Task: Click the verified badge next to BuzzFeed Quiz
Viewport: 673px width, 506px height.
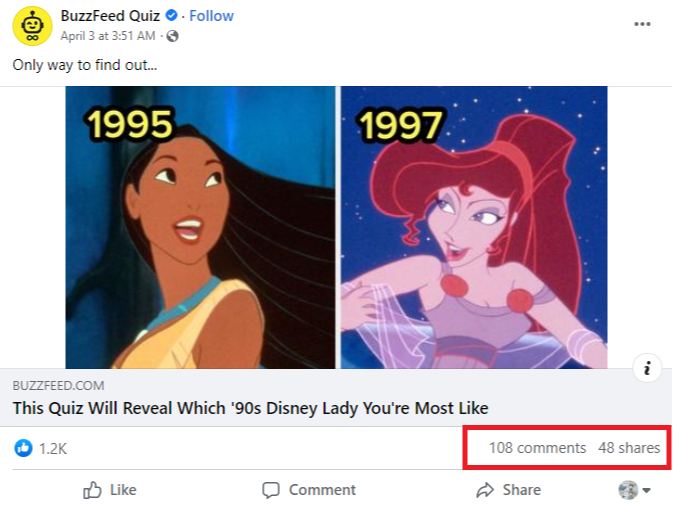Action: [172, 16]
